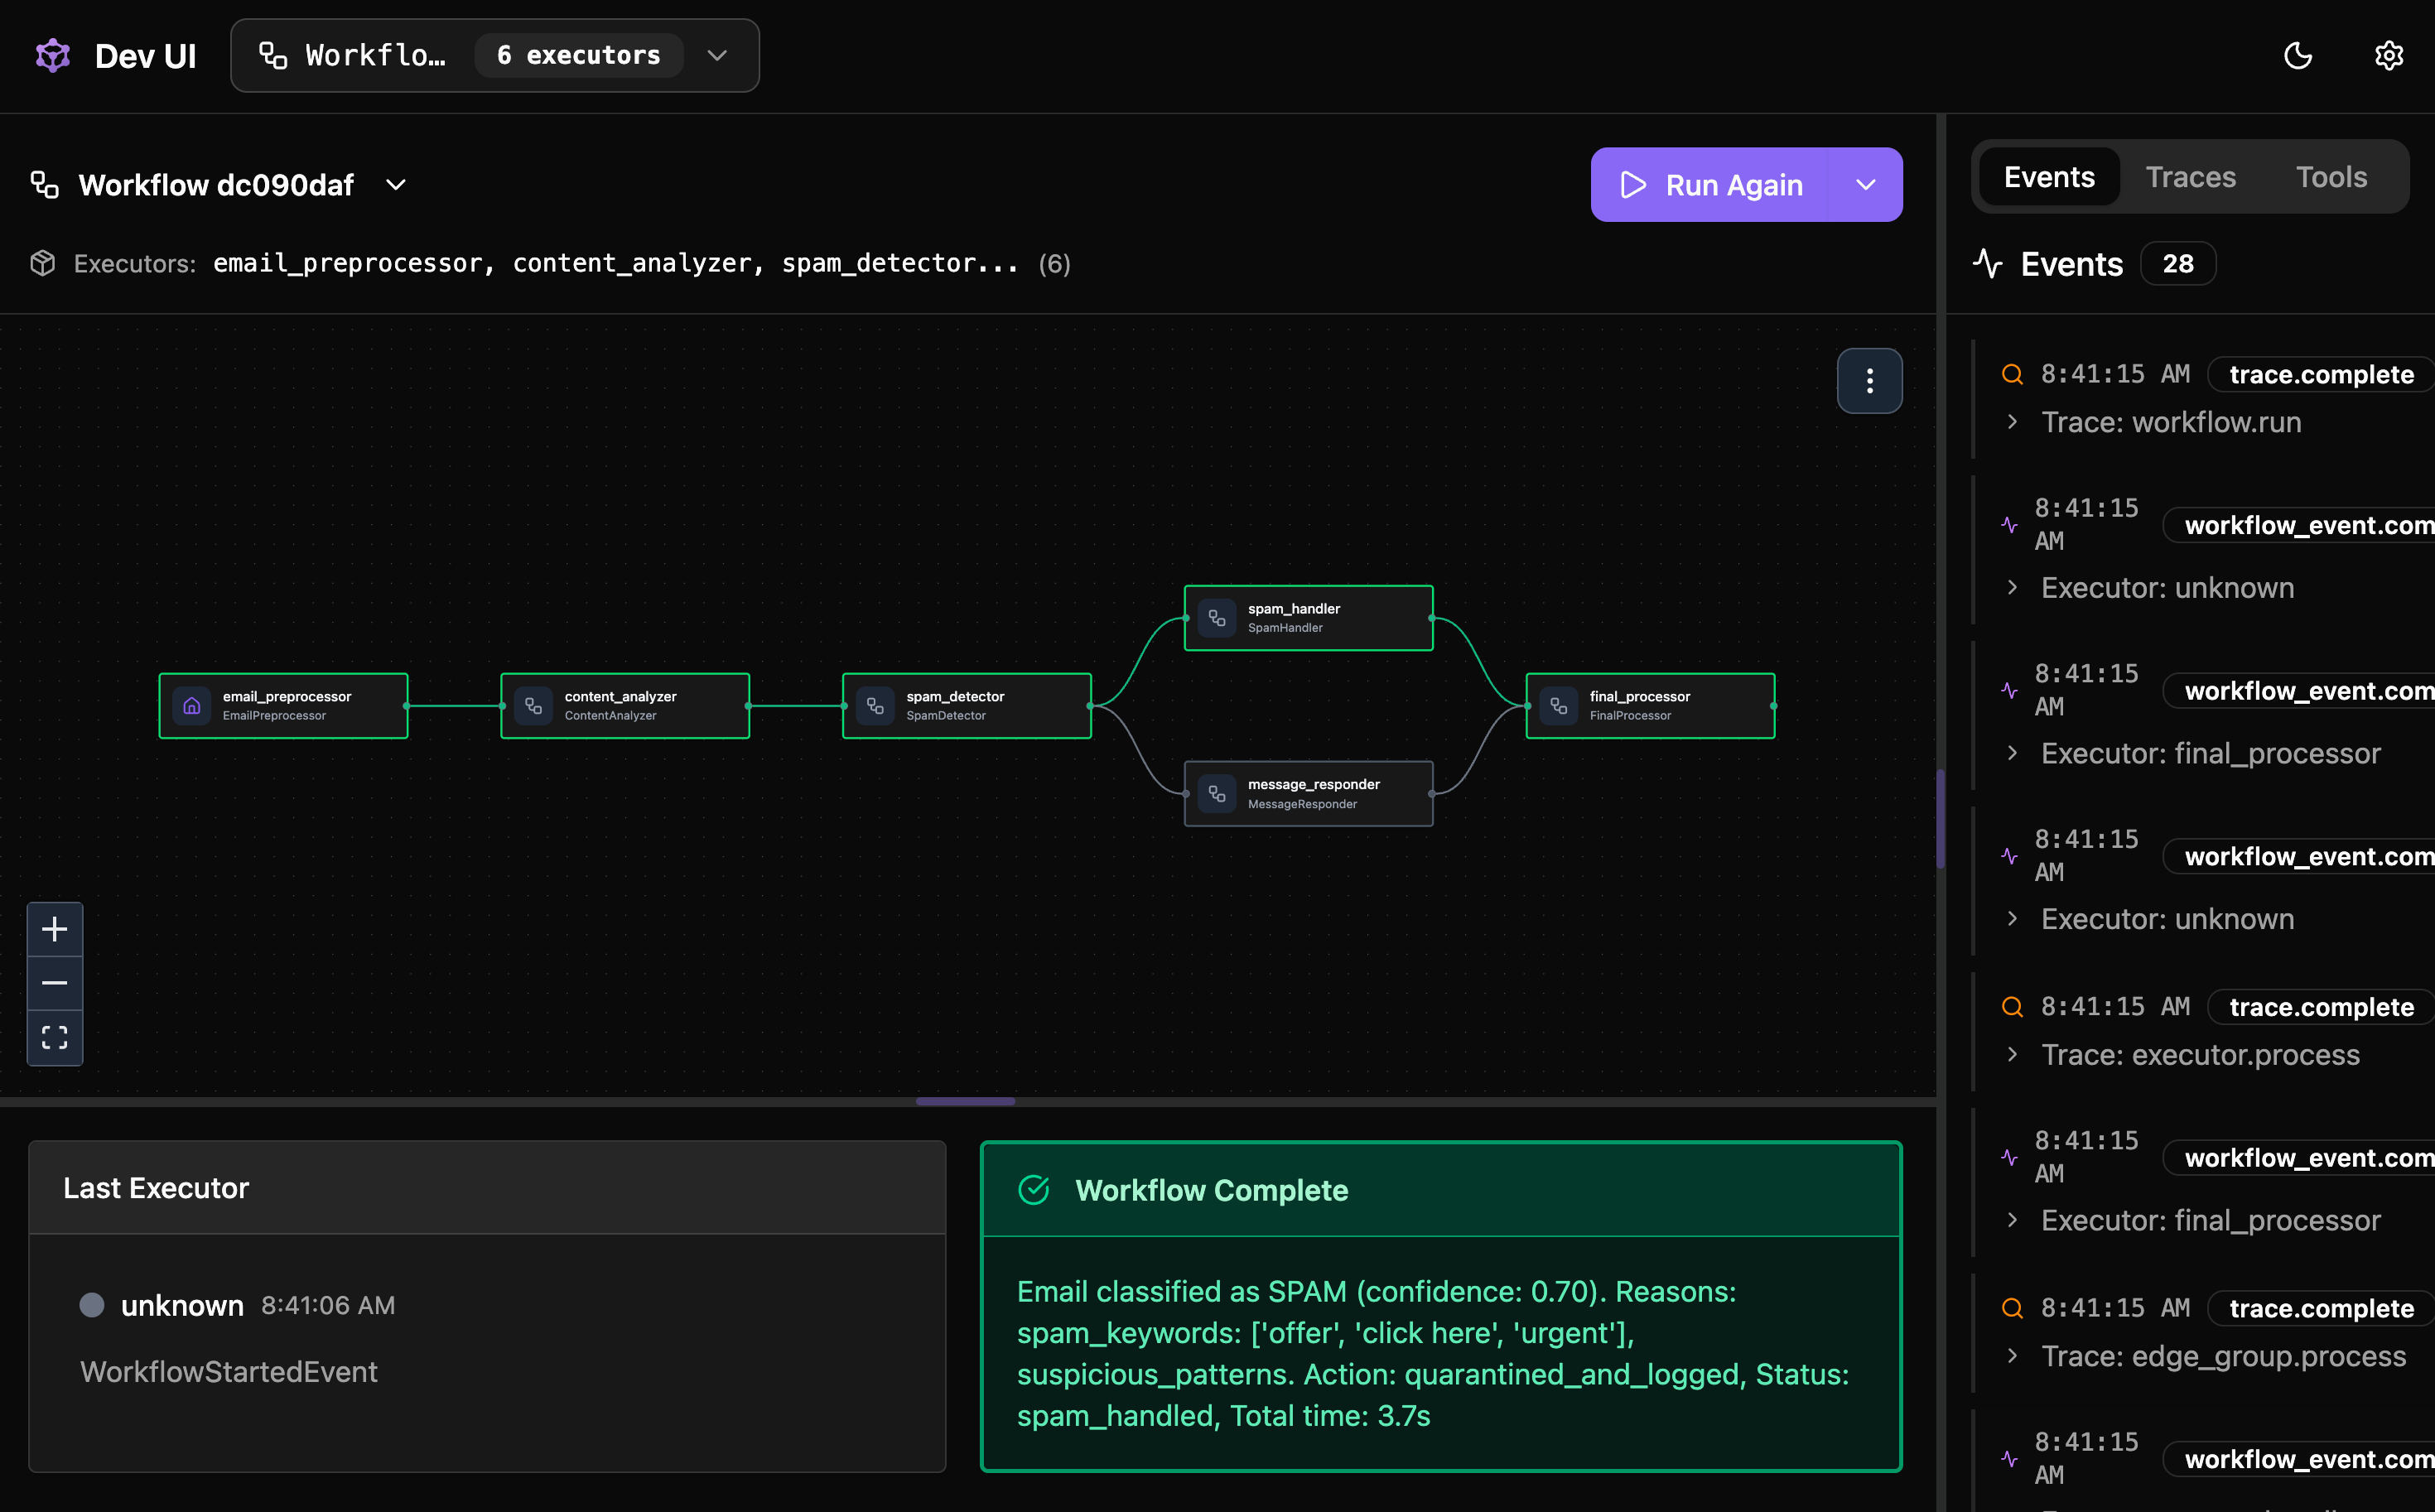
Task: Switch to the Traces tab
Action: coord(2190,177)
